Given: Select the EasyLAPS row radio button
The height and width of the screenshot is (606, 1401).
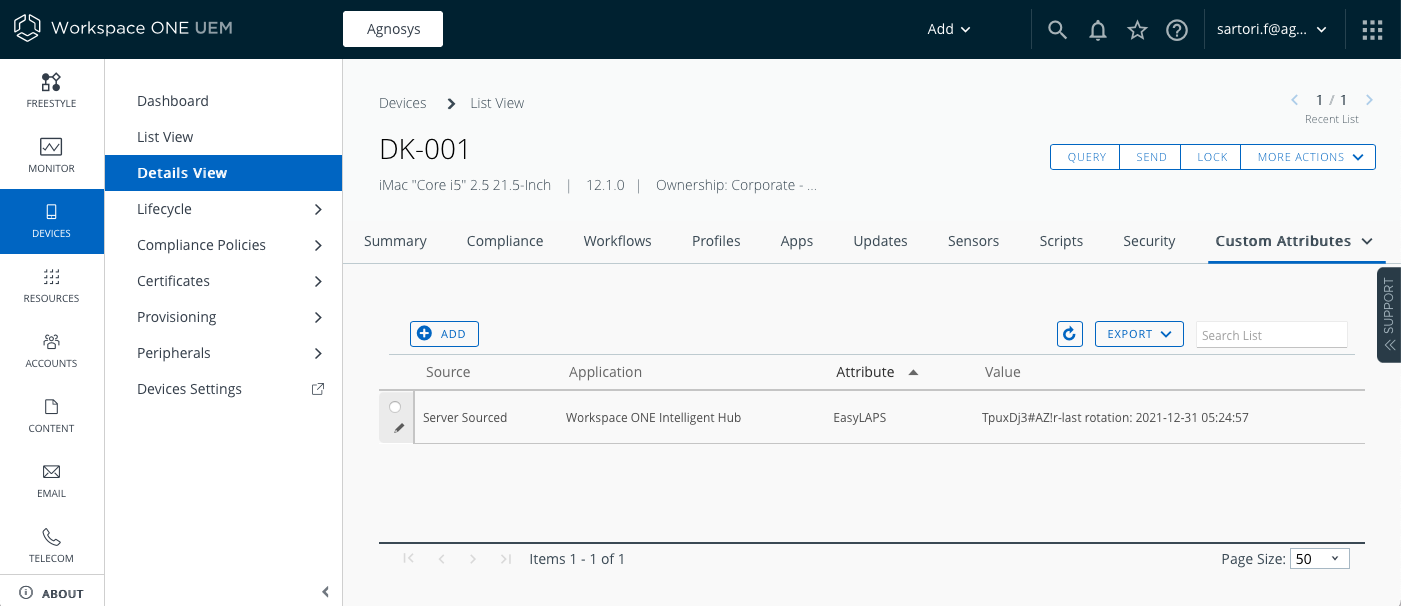Looking at the screenshot, I should [395, 407].
